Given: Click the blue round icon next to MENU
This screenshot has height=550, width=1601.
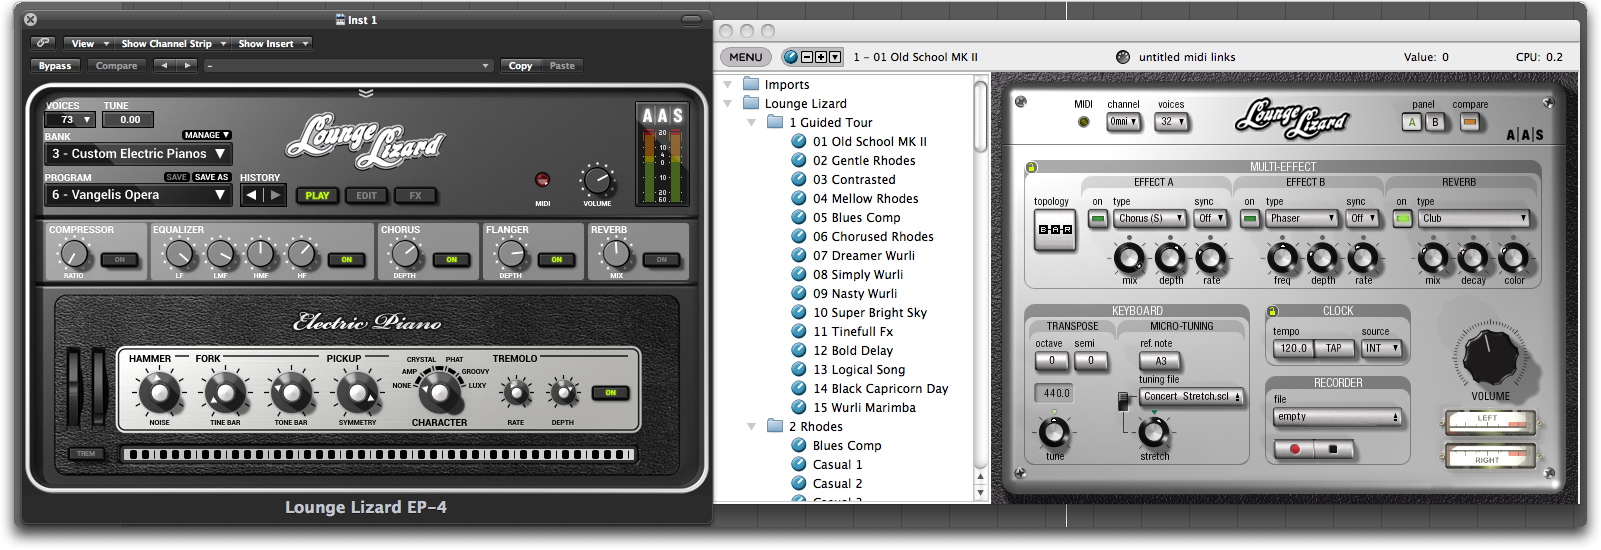Looking at the screenshot, I should click(790, 57).
